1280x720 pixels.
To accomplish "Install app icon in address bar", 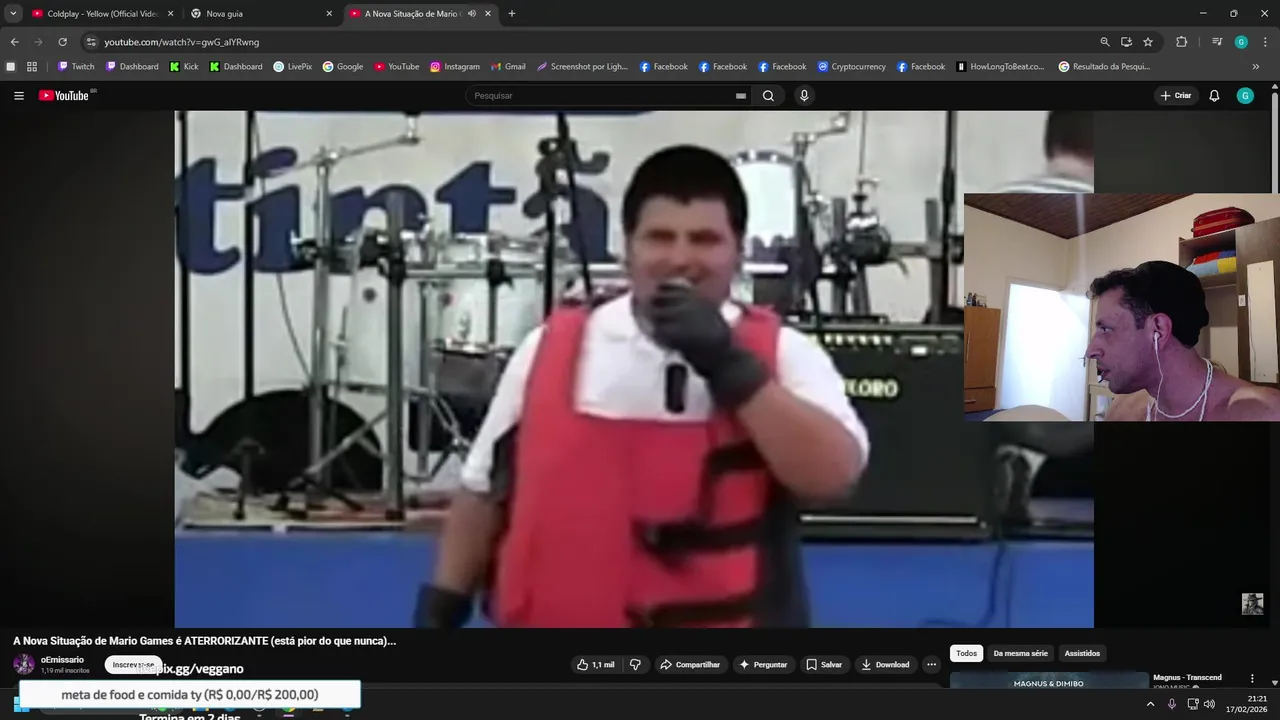I will (x=1126, y=42).
